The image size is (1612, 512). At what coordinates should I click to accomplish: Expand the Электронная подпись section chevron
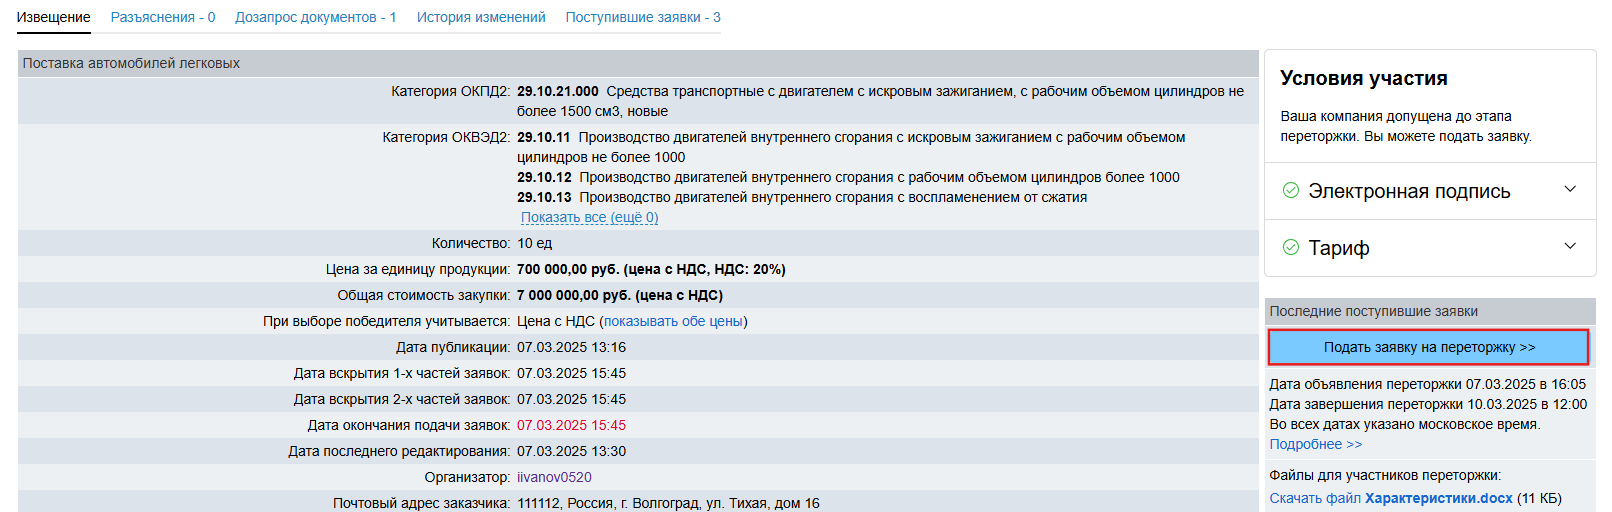pos(1570,190)
